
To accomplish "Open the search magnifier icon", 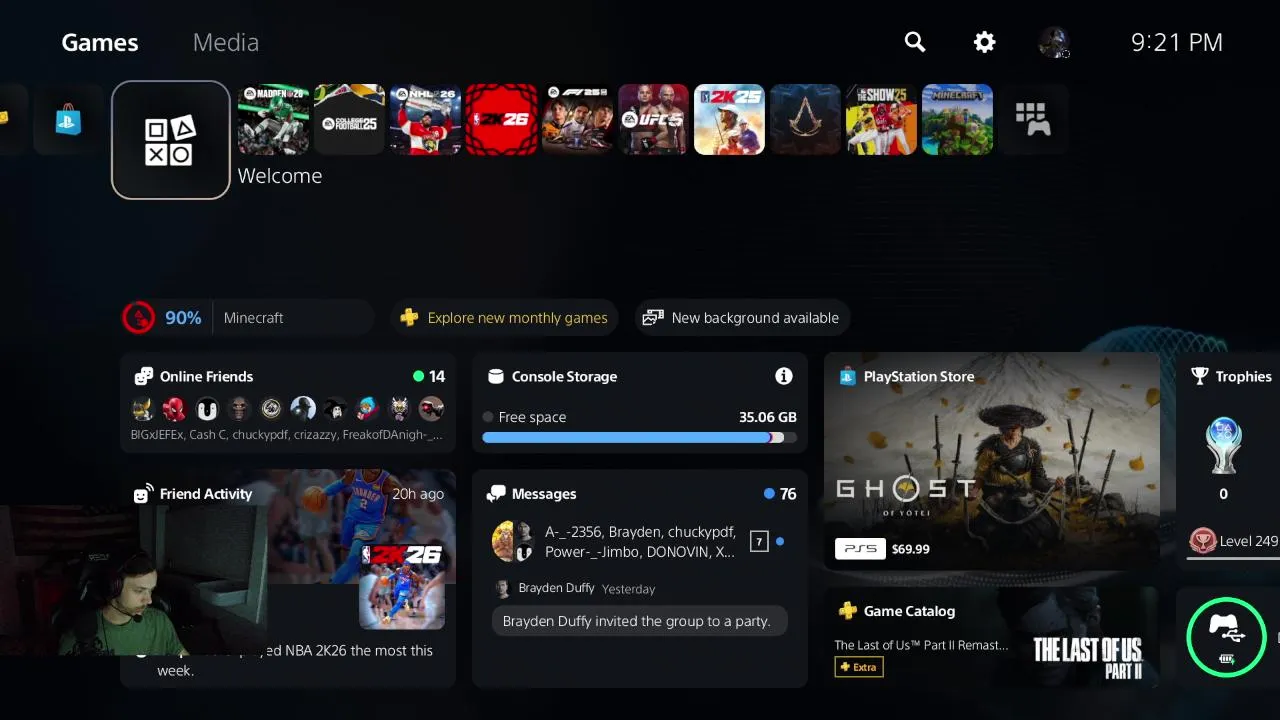I will click(915, 42).
